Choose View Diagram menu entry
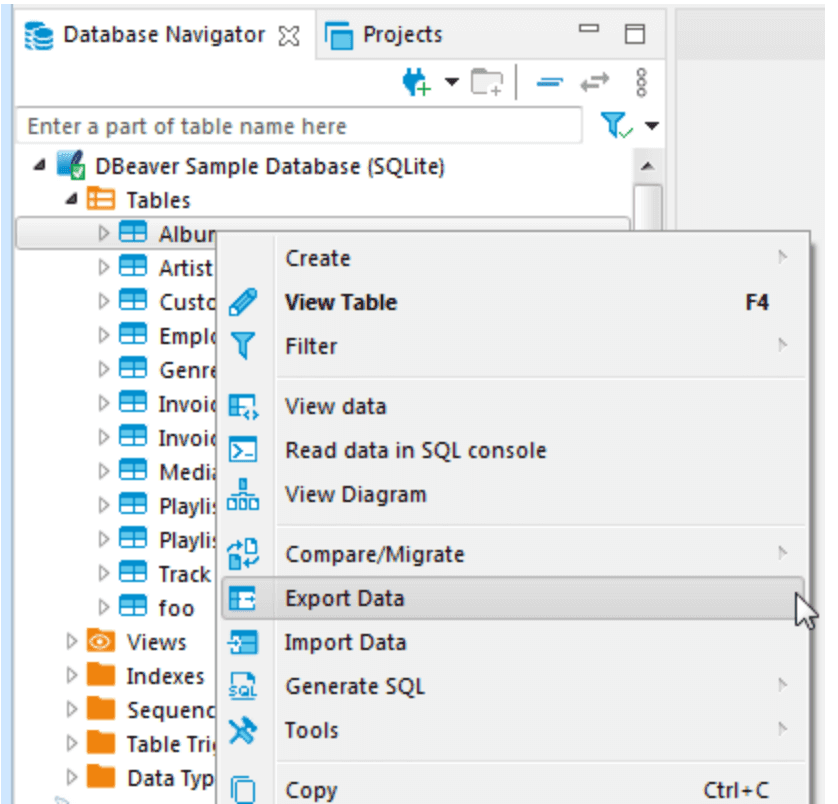This screenshot has height=804, width=838. point(513,494)
